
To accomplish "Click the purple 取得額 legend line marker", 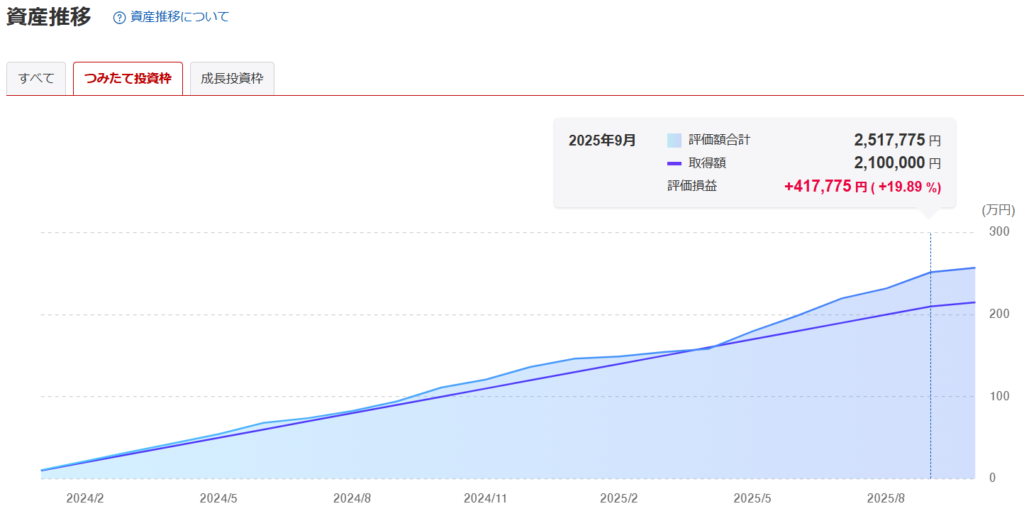I will pos(674,163).
